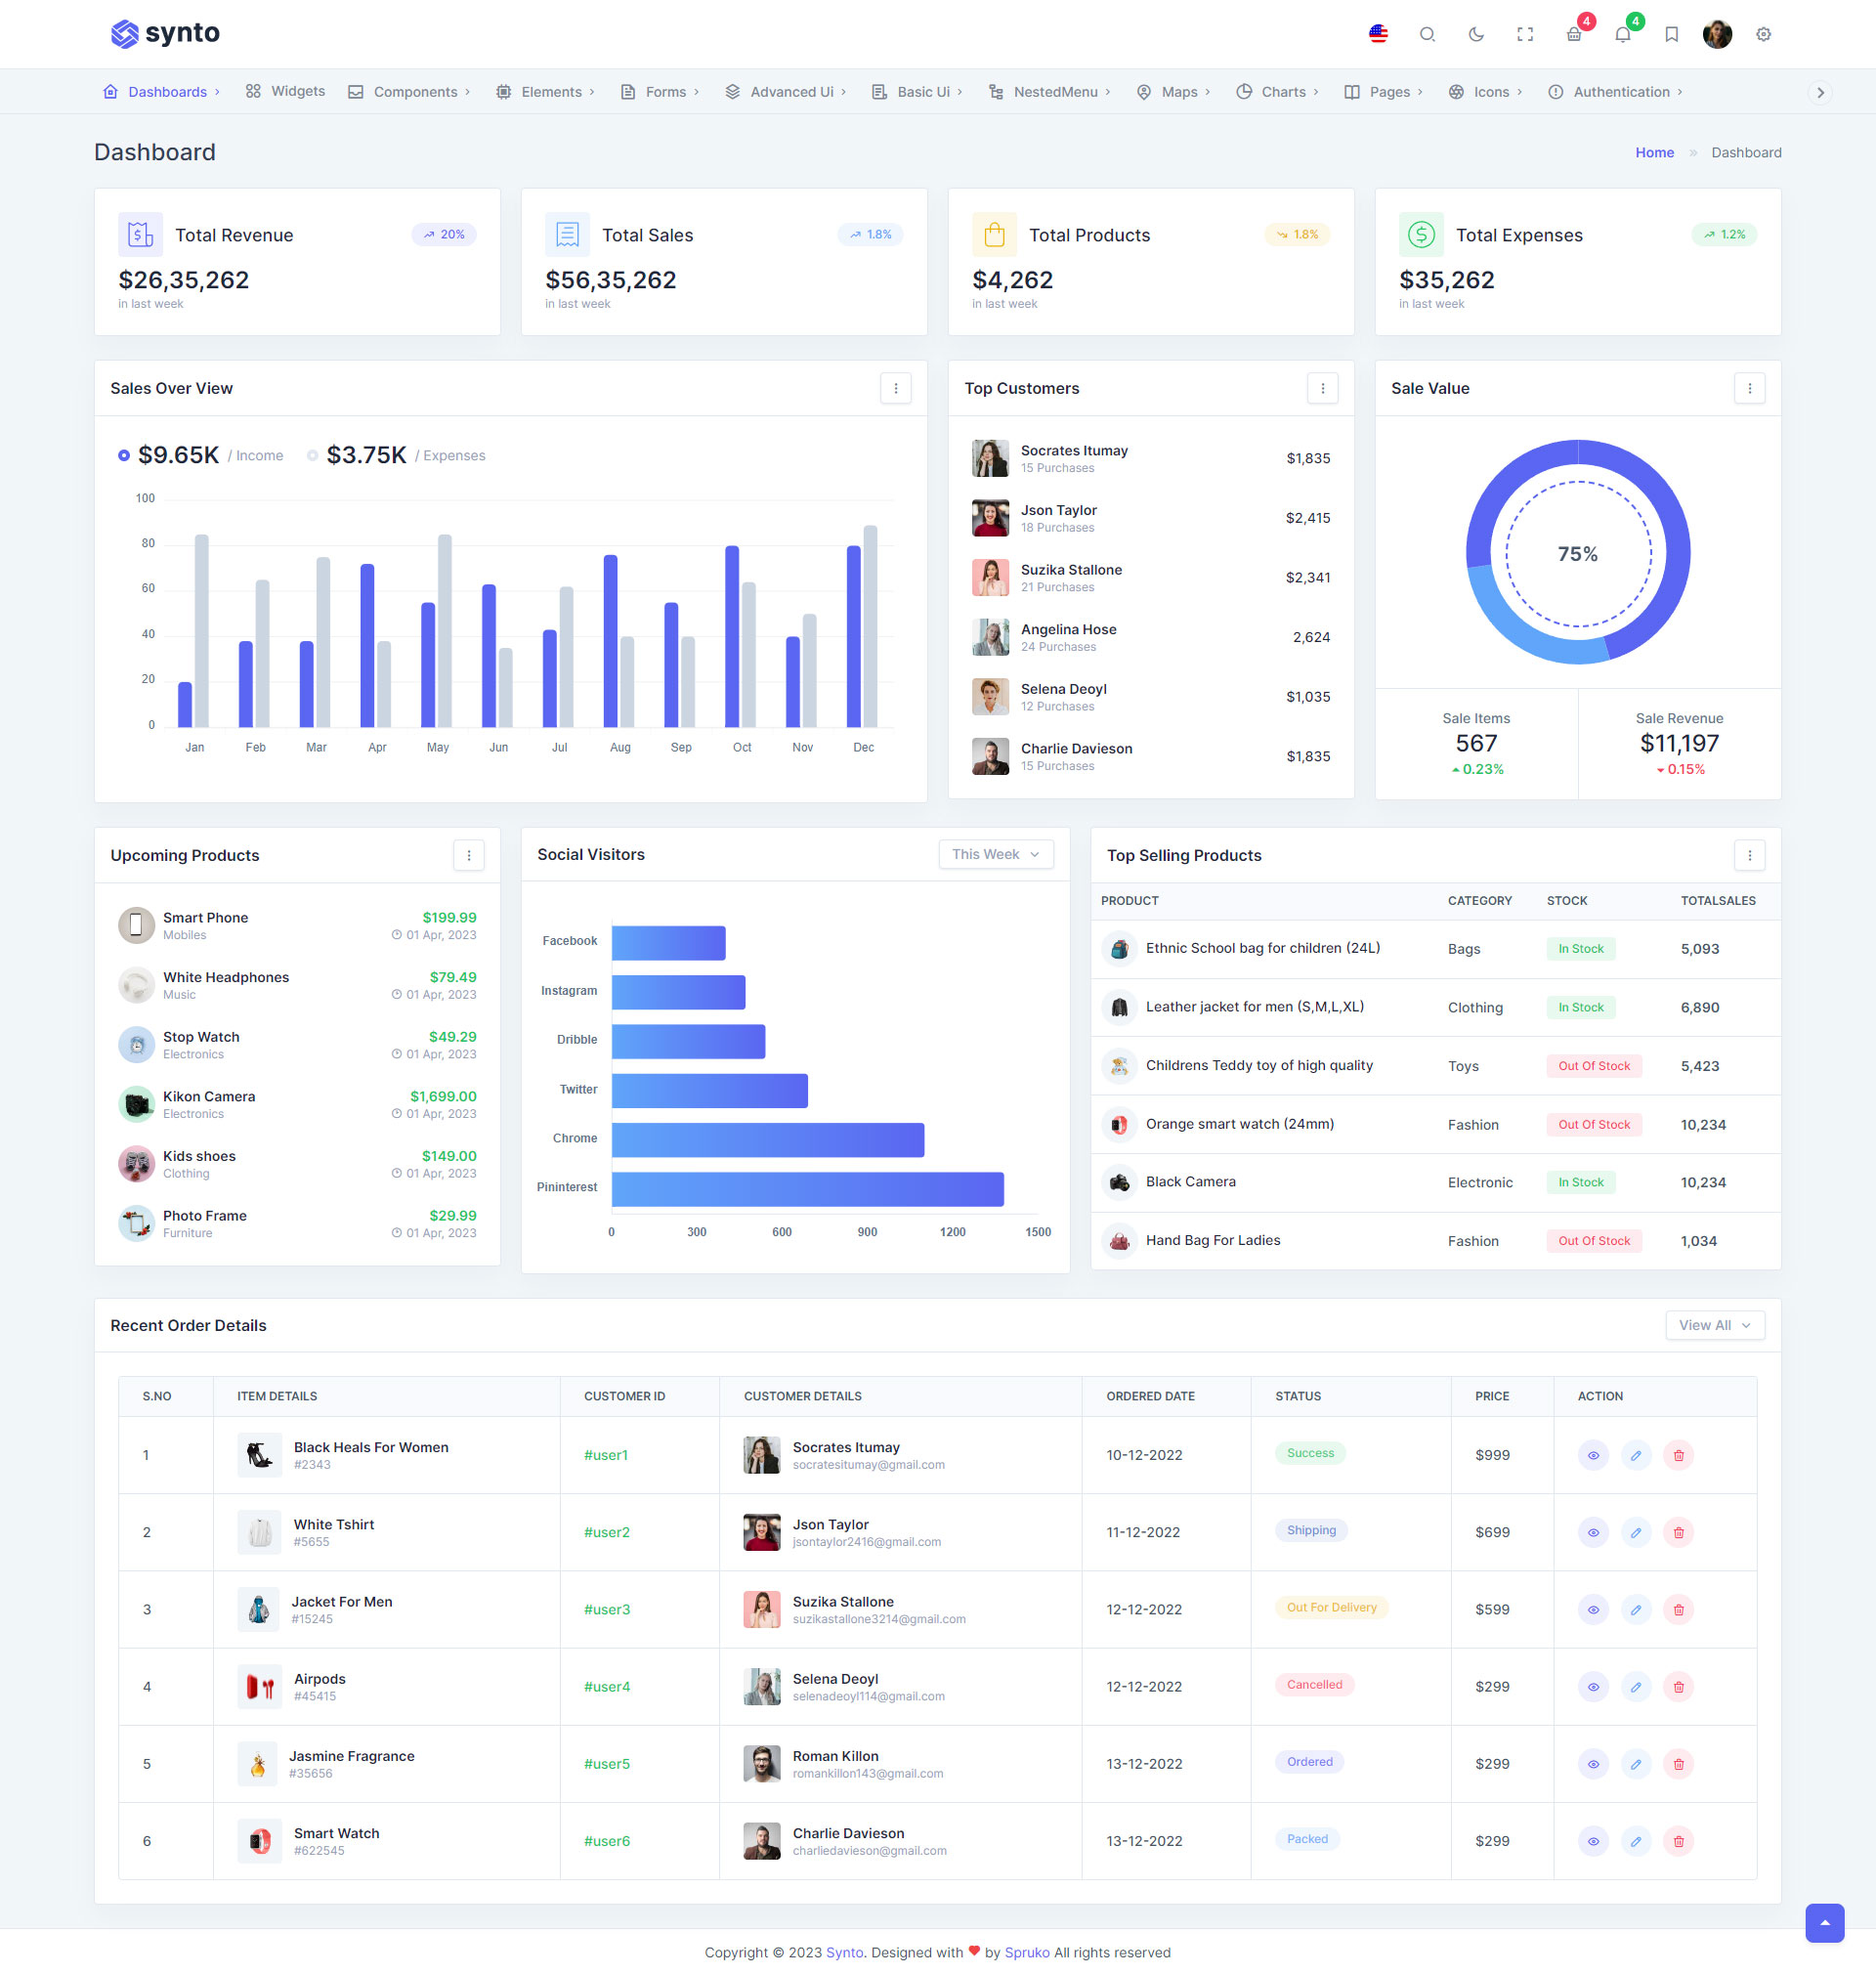1876x1974 pixels.
Task: Open the Forms menu
Action: tap(665, 92)
